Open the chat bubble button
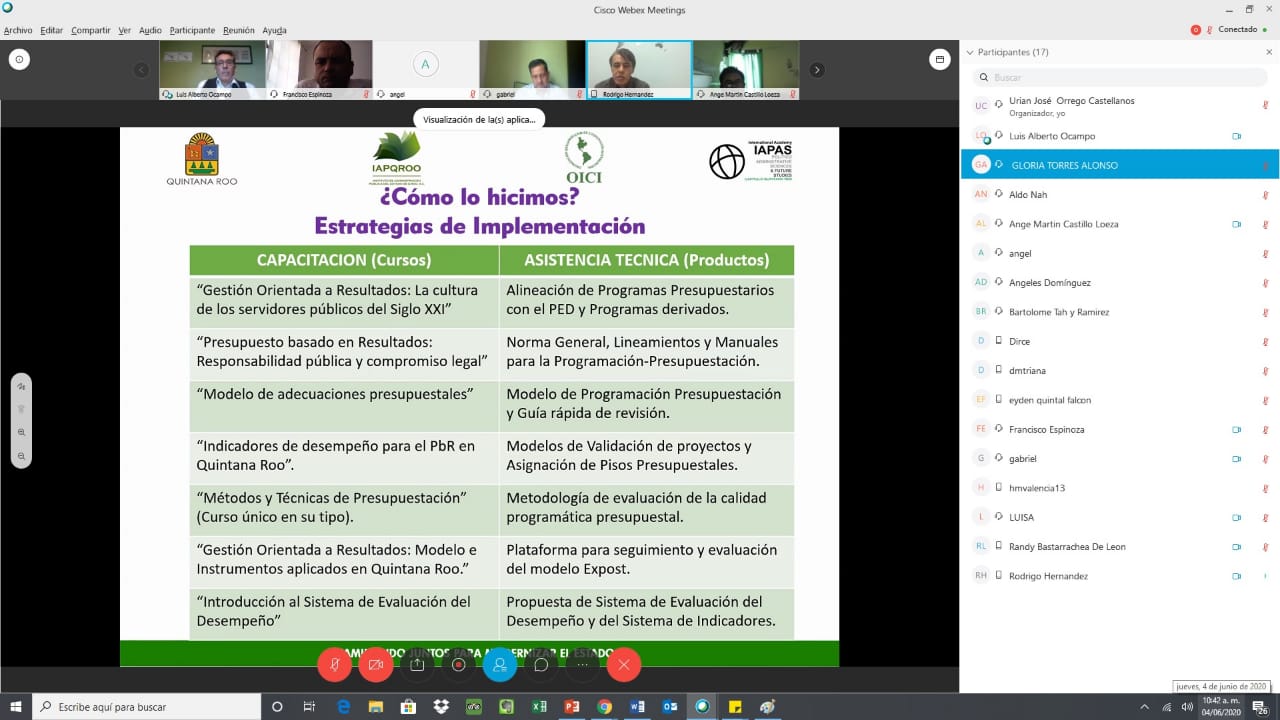Viewport: 1280px width, 720px height. tap(541, 665)
